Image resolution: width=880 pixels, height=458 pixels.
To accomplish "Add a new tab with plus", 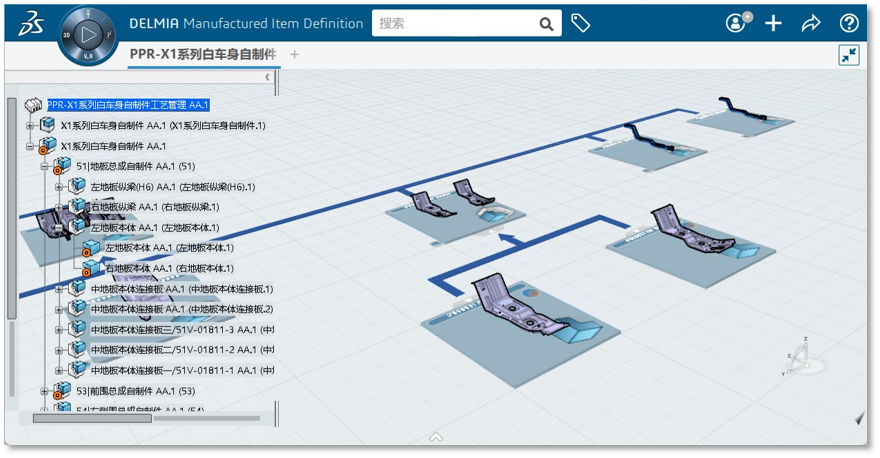I will tap(295, 54).
